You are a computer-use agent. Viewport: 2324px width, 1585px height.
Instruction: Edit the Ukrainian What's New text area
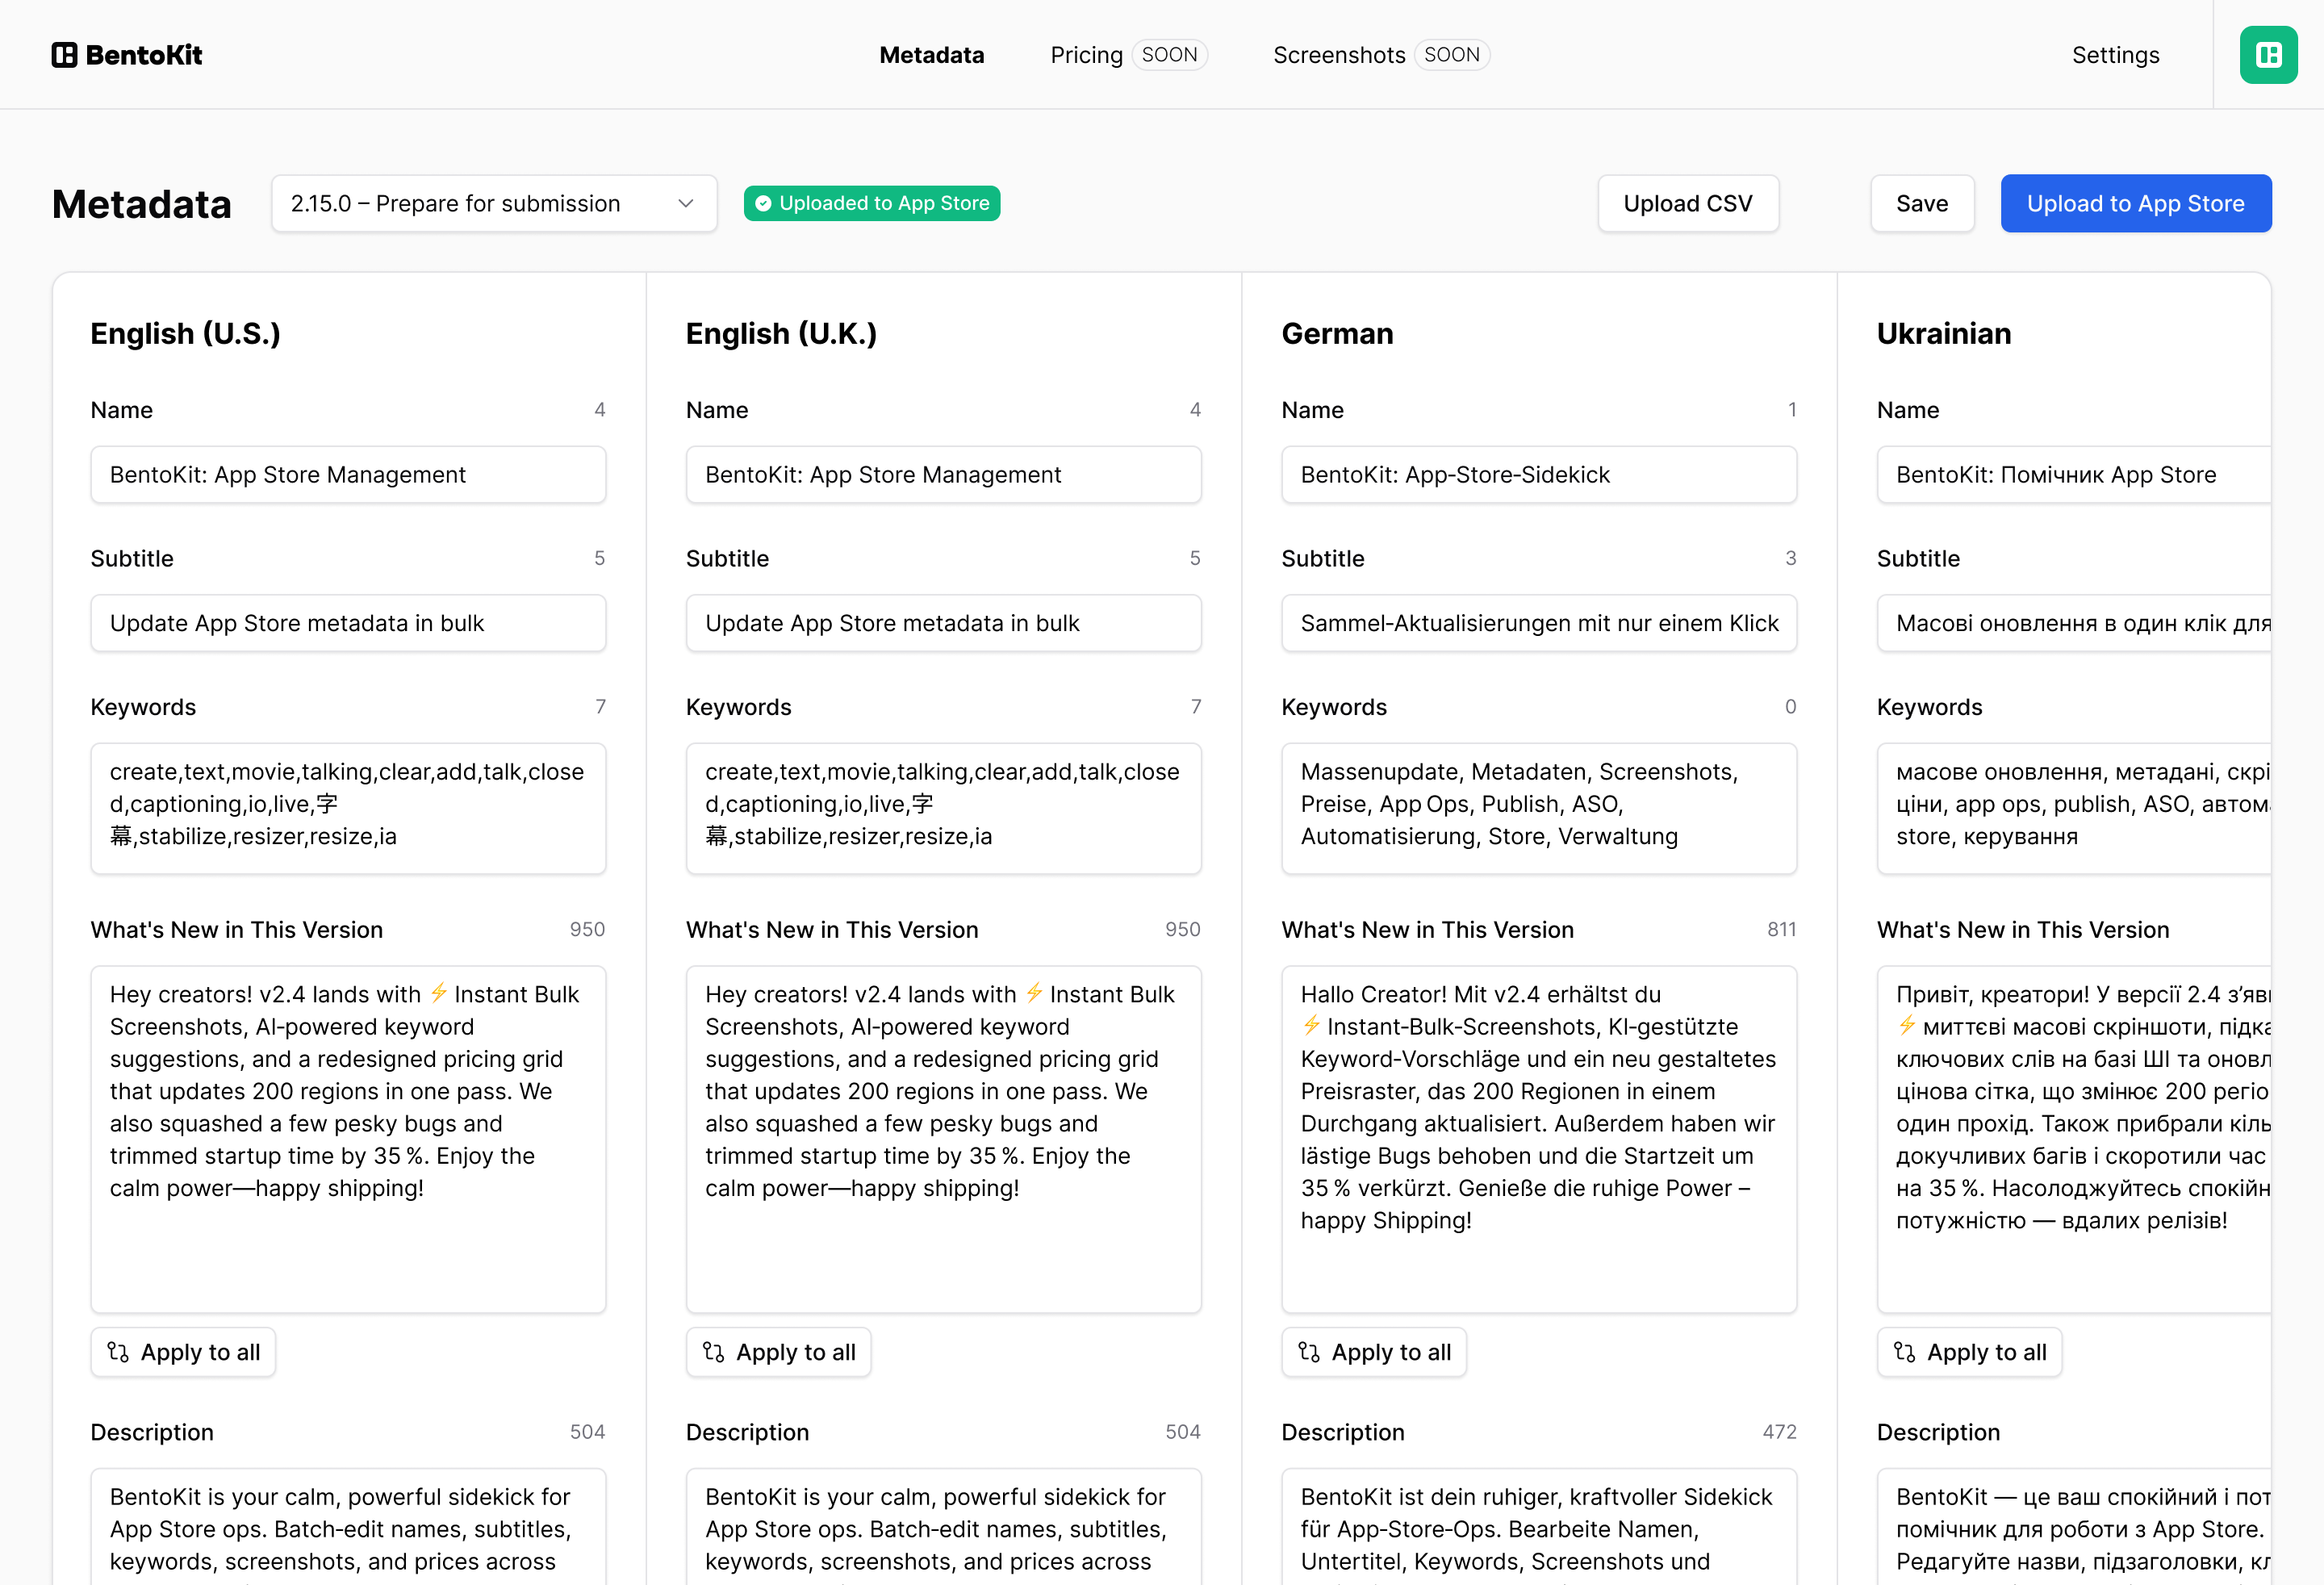click(2074, 1139)
